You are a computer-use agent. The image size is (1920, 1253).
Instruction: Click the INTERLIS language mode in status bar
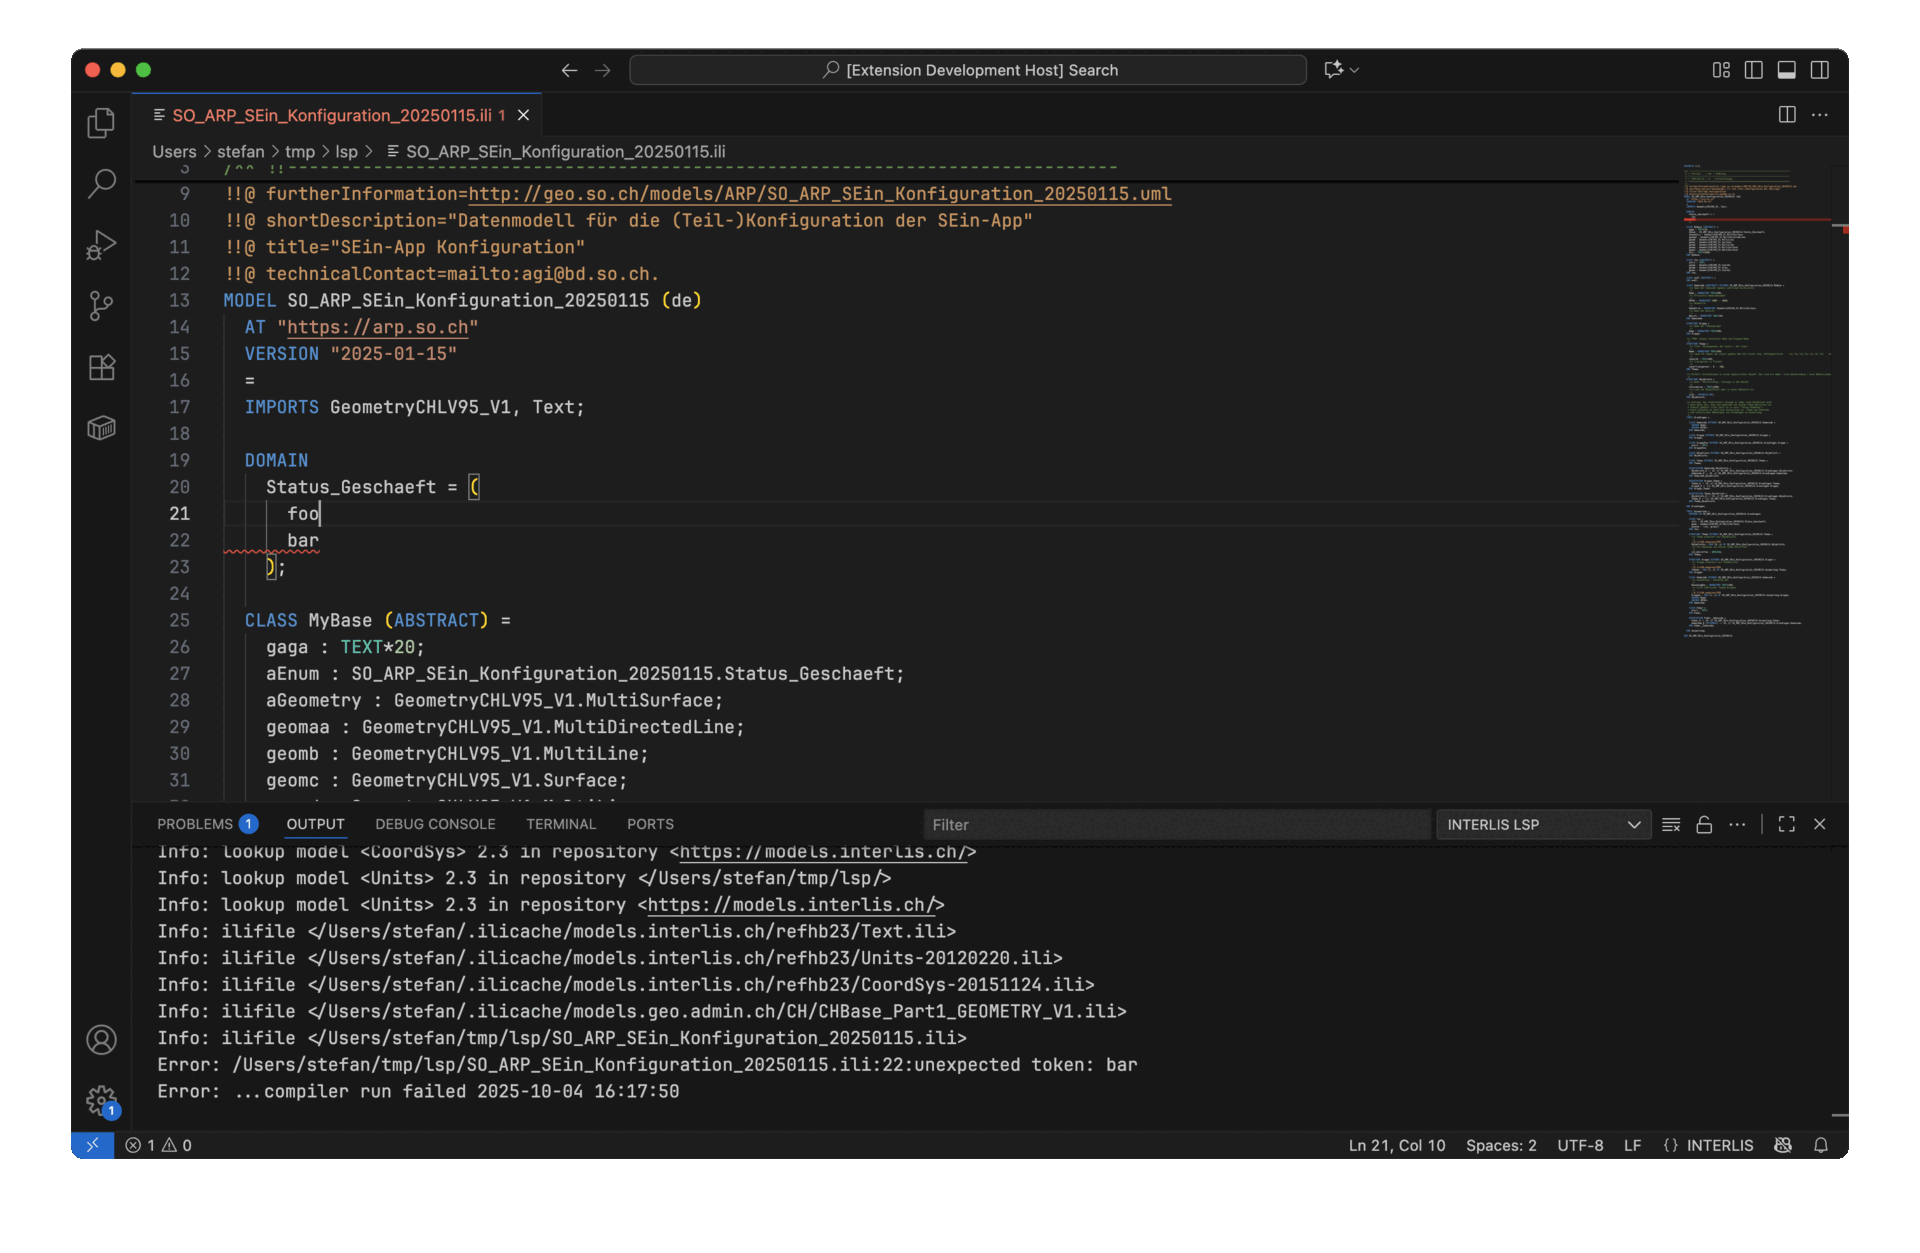coord(1719,1145)
